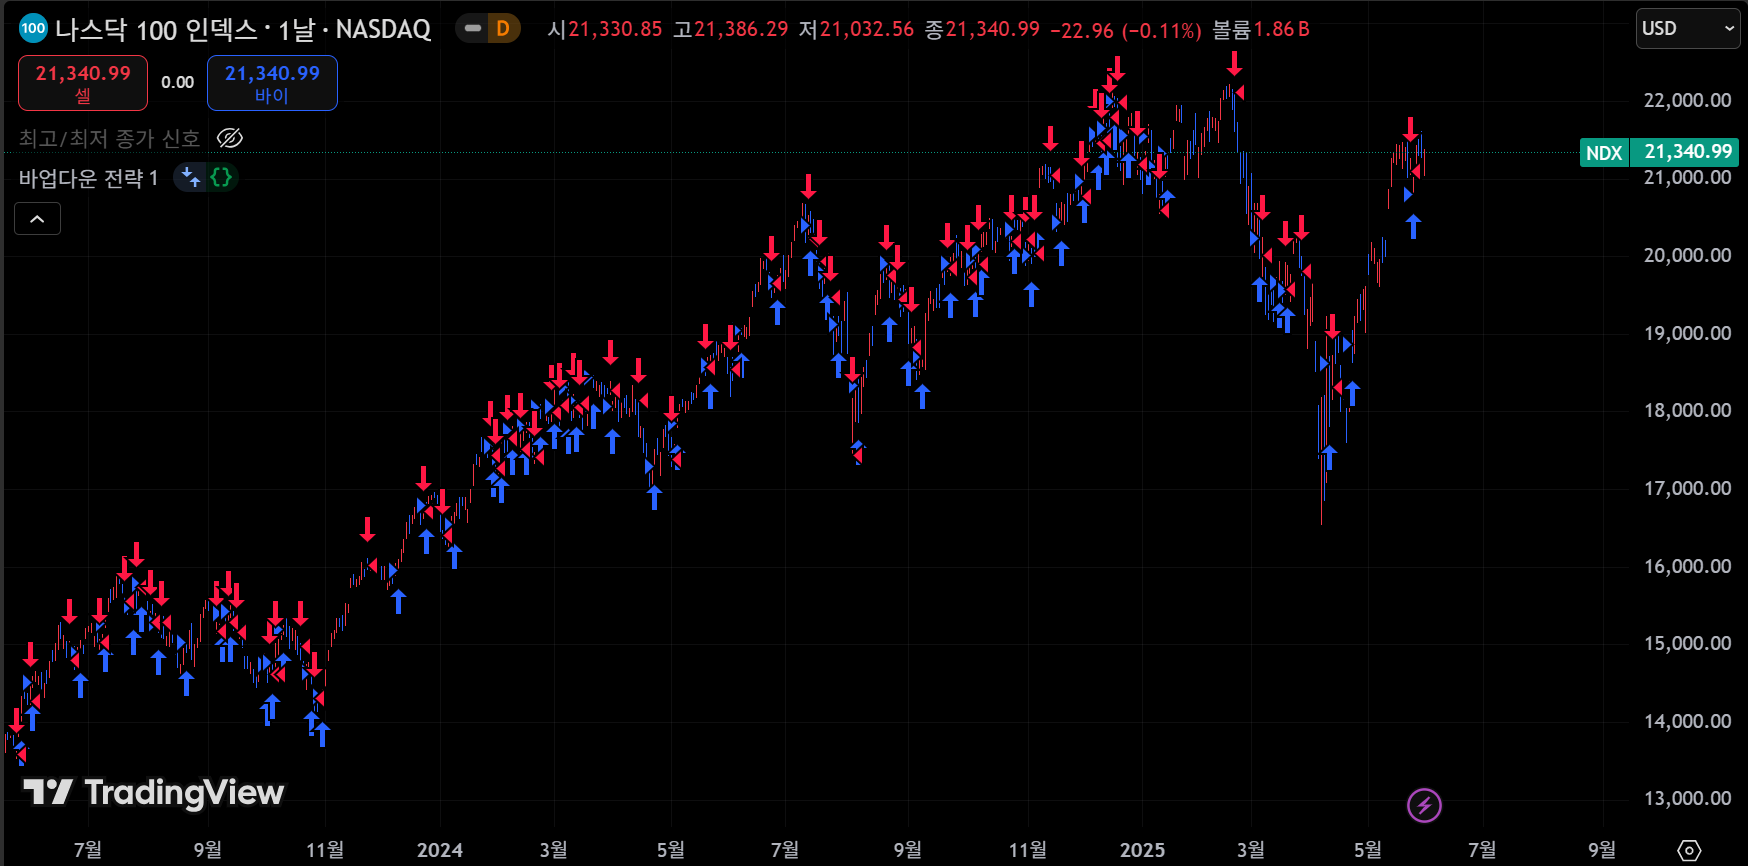1748x866 pixels.
Task: Select the 최고/최저 종가 신호 indicator label
Action: (x=109, y=138)
